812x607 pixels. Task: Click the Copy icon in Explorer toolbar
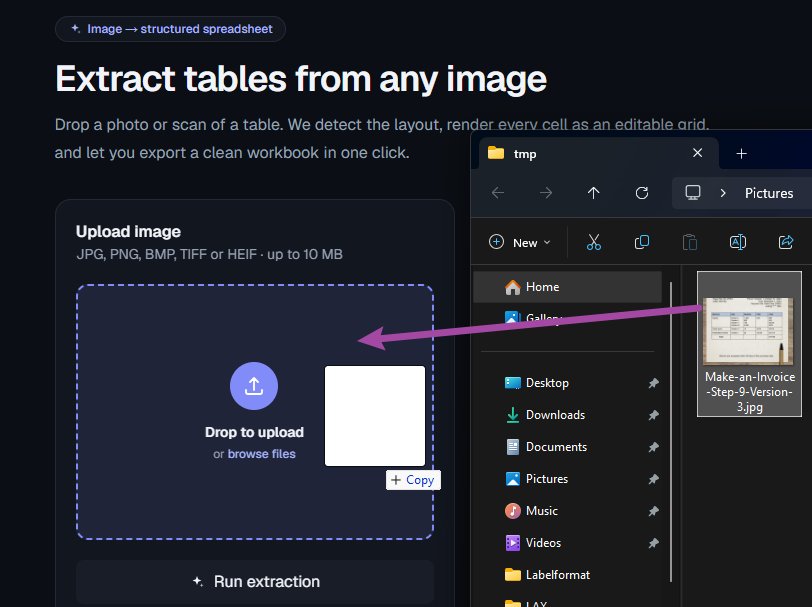(x=642, y=242)
